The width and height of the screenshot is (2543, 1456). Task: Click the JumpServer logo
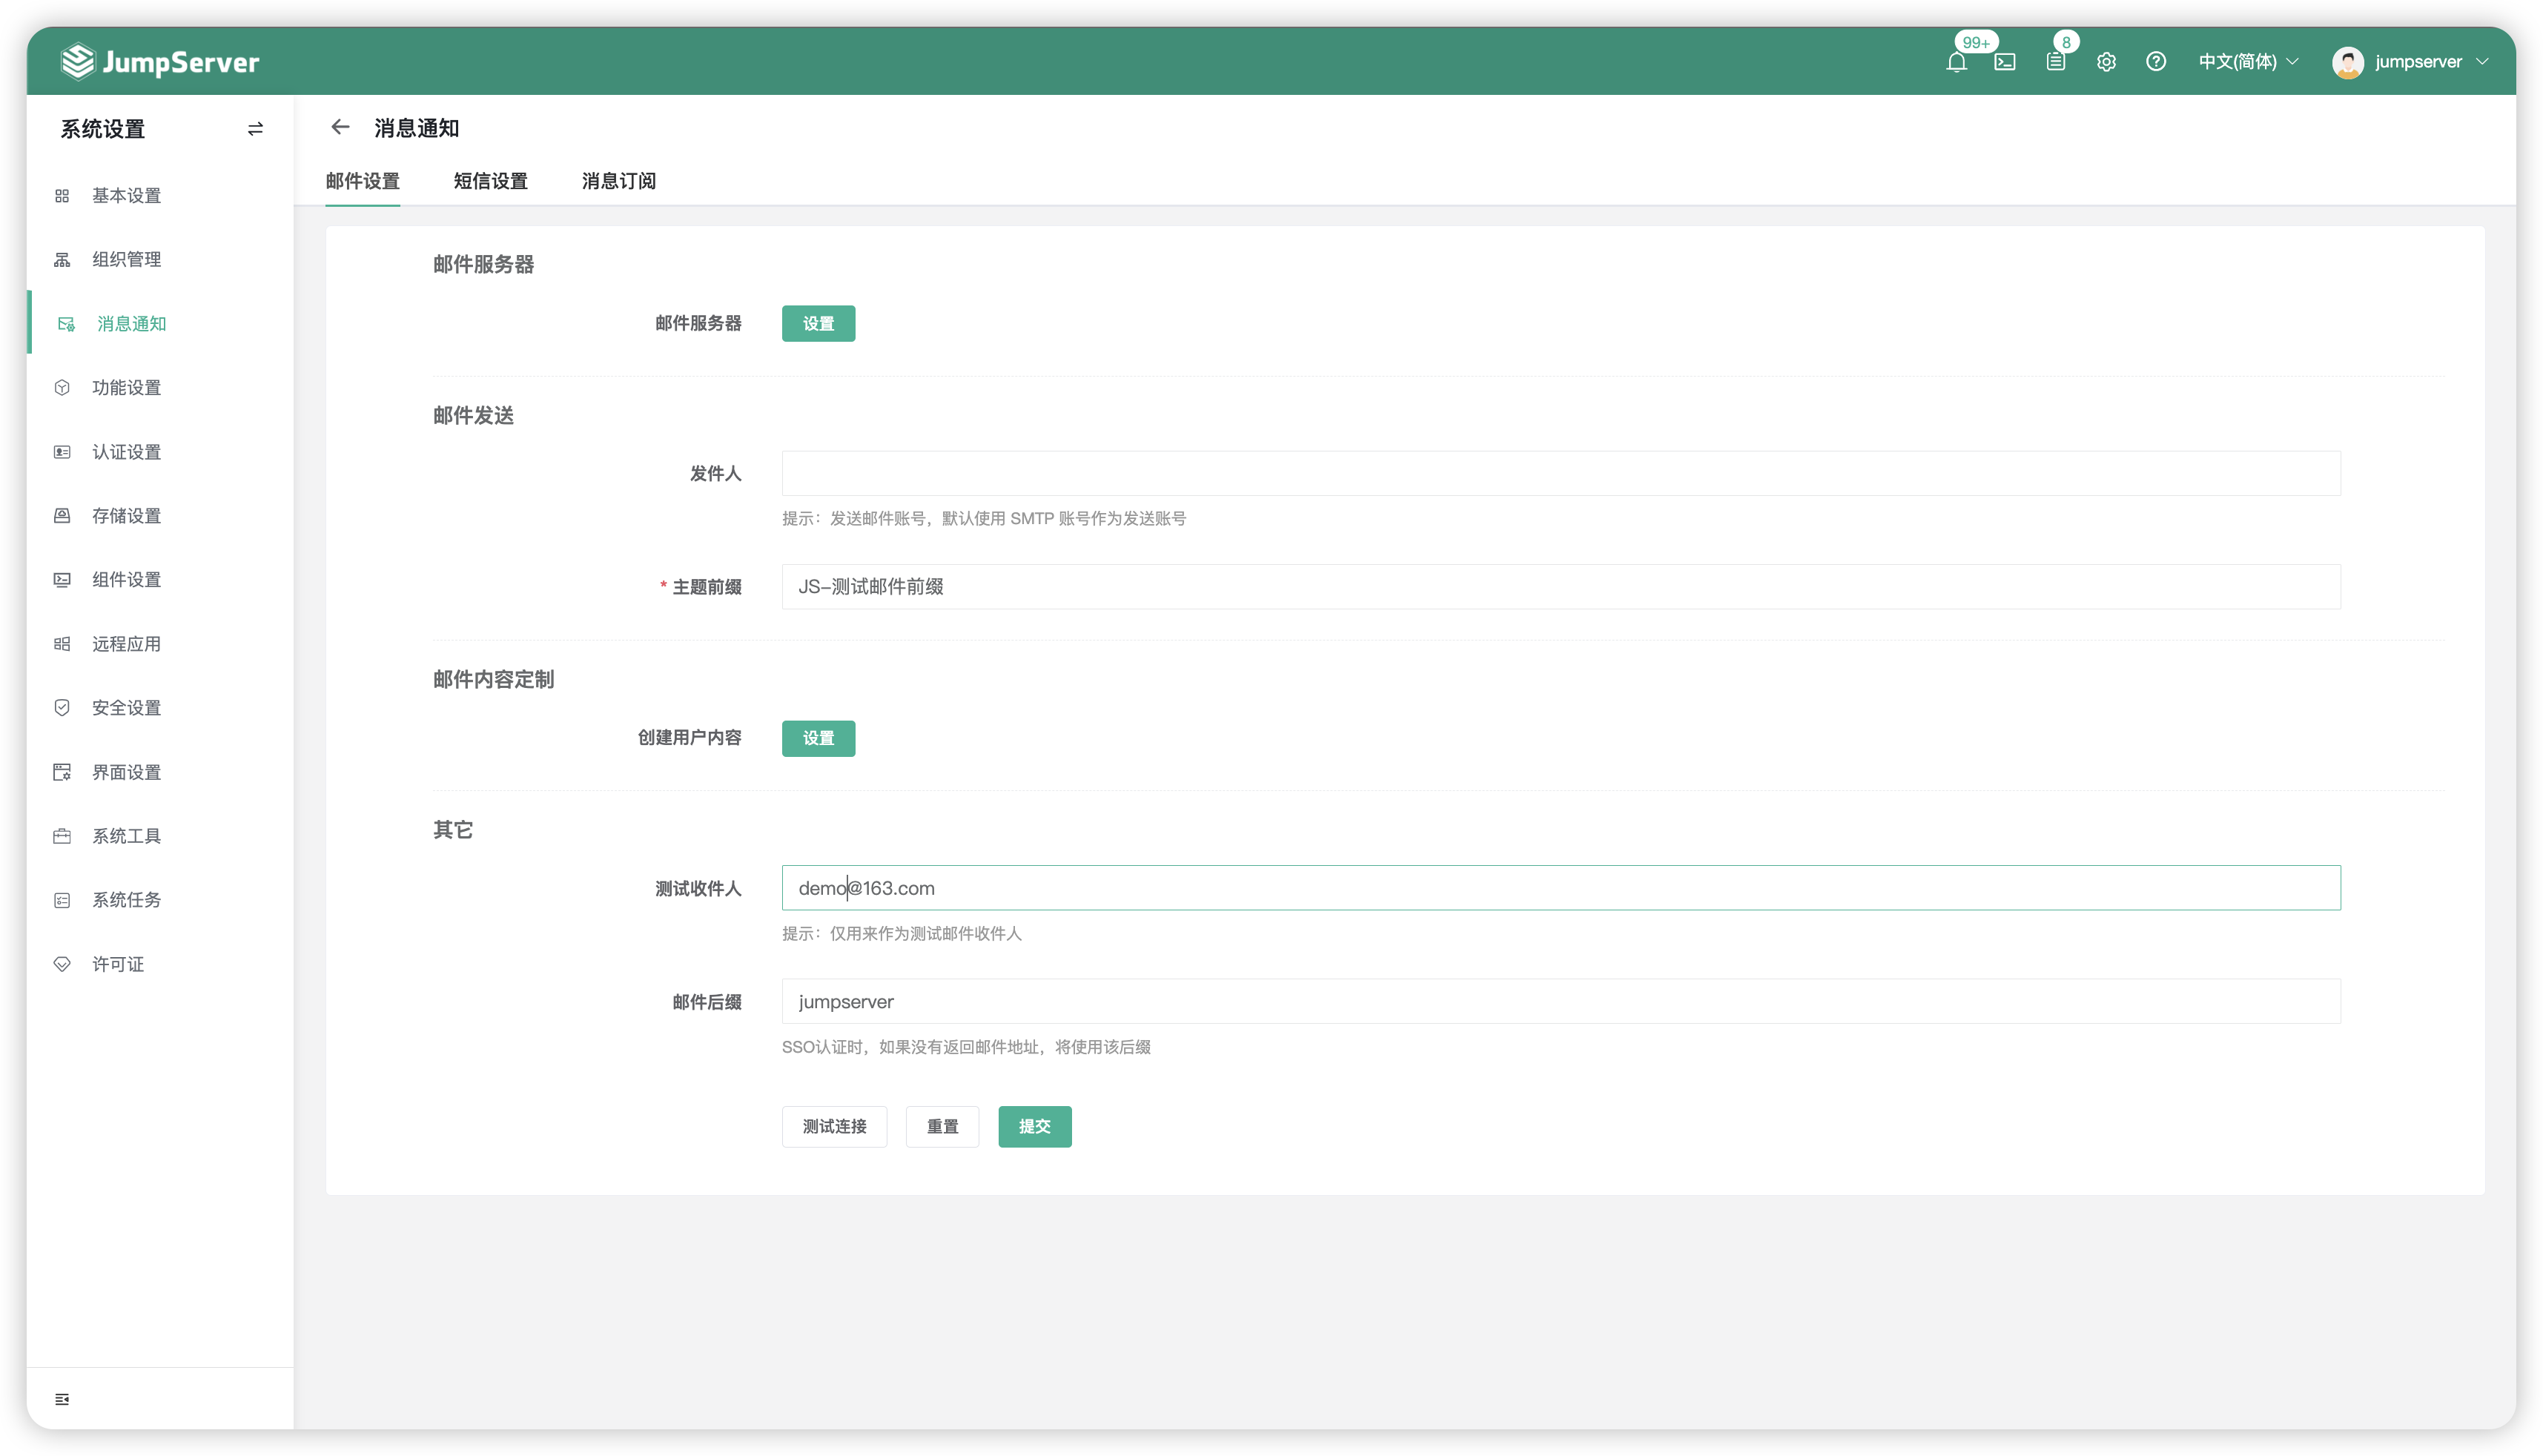click(x=159, y=62)
